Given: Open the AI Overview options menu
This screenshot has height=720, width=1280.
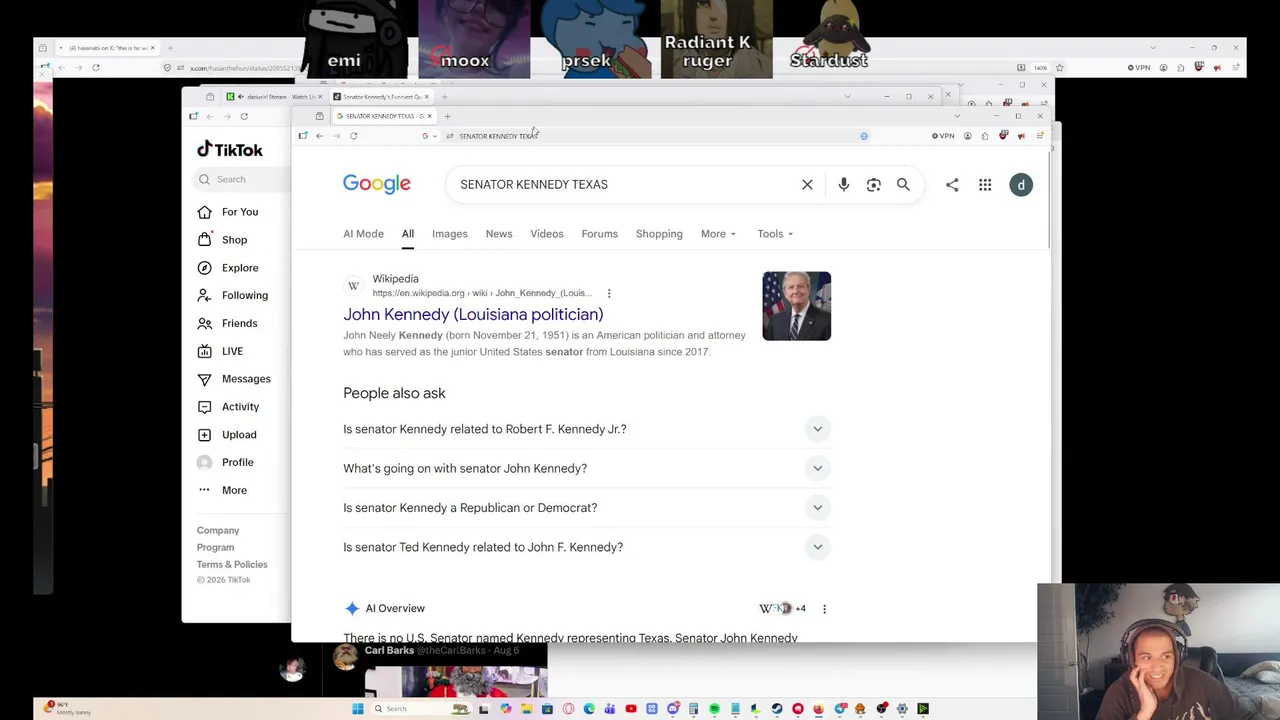Looking at the screenshot, I should [824, 608].
